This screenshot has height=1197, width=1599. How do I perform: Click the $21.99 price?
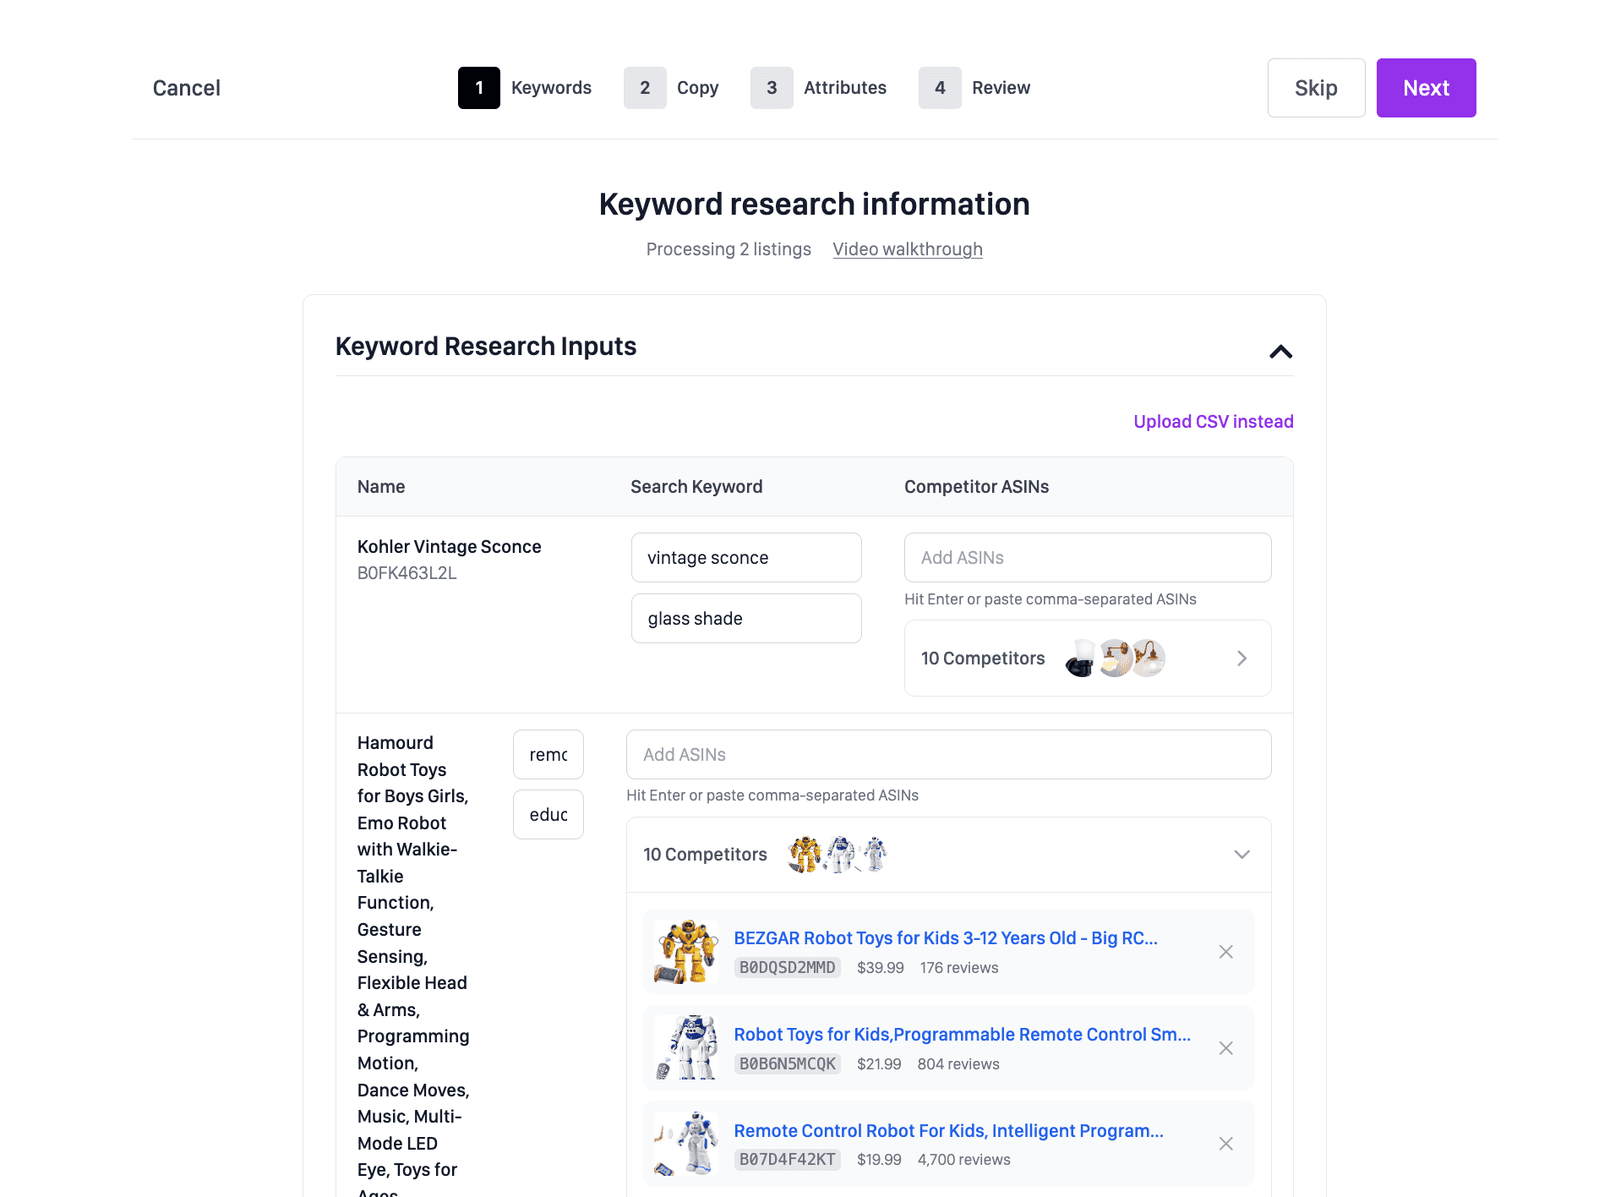click(879, 1064)
